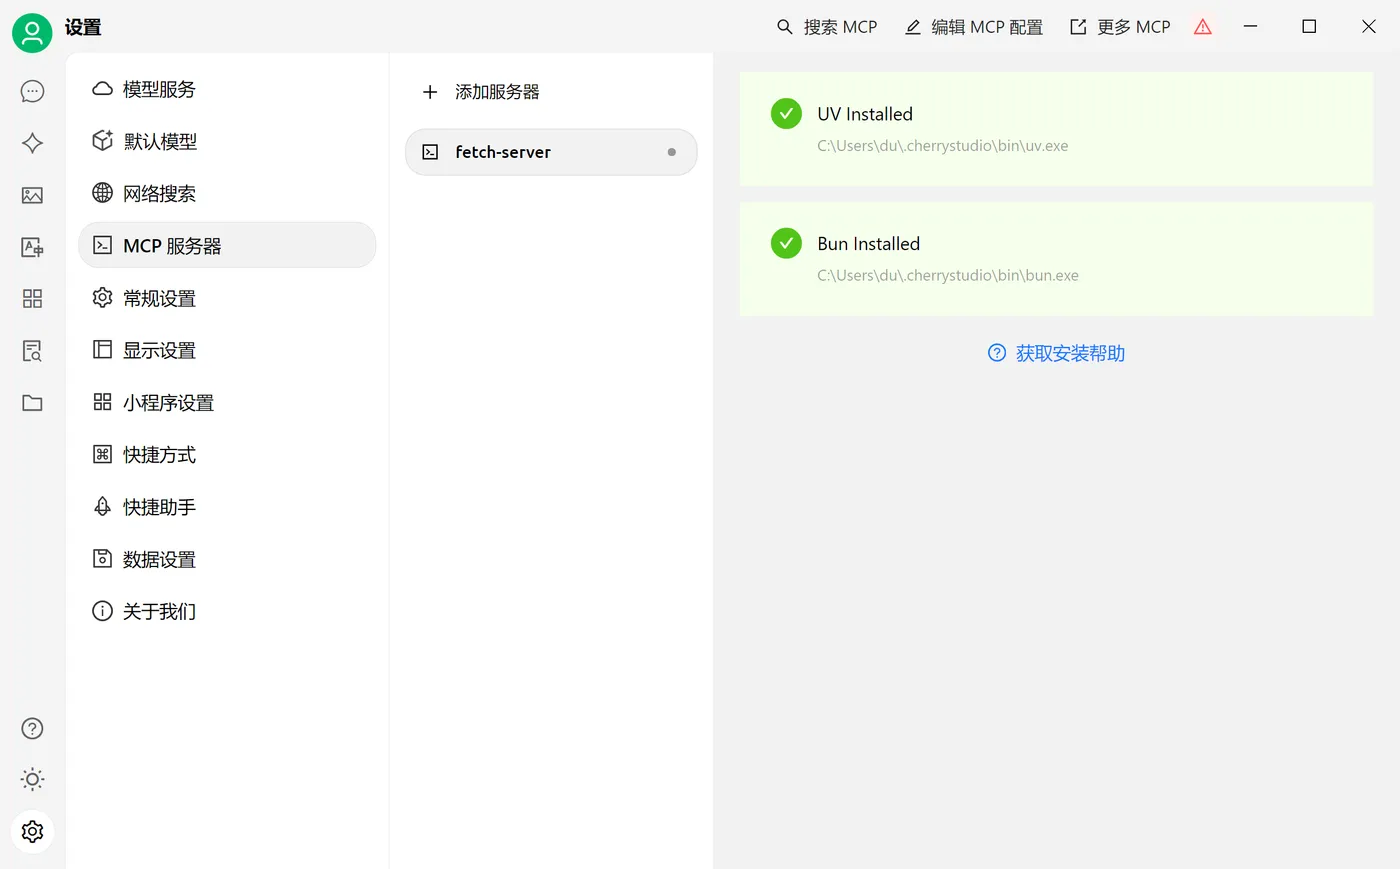Open the files page from the sidebar
1400x869 pixels.
point(31,403)
